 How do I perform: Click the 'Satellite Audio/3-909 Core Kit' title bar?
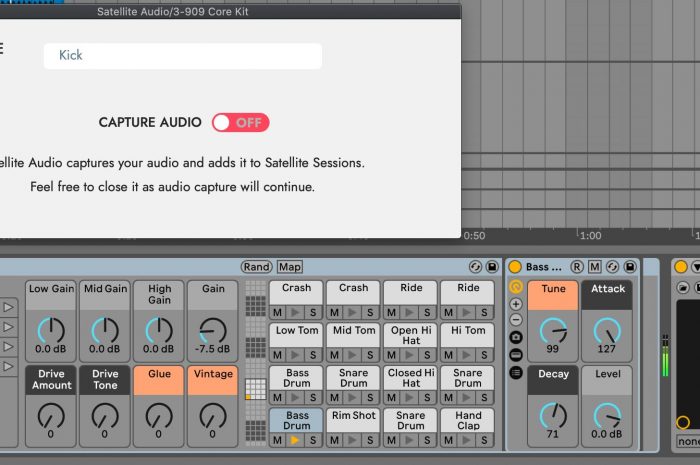[x=230, y=12]
